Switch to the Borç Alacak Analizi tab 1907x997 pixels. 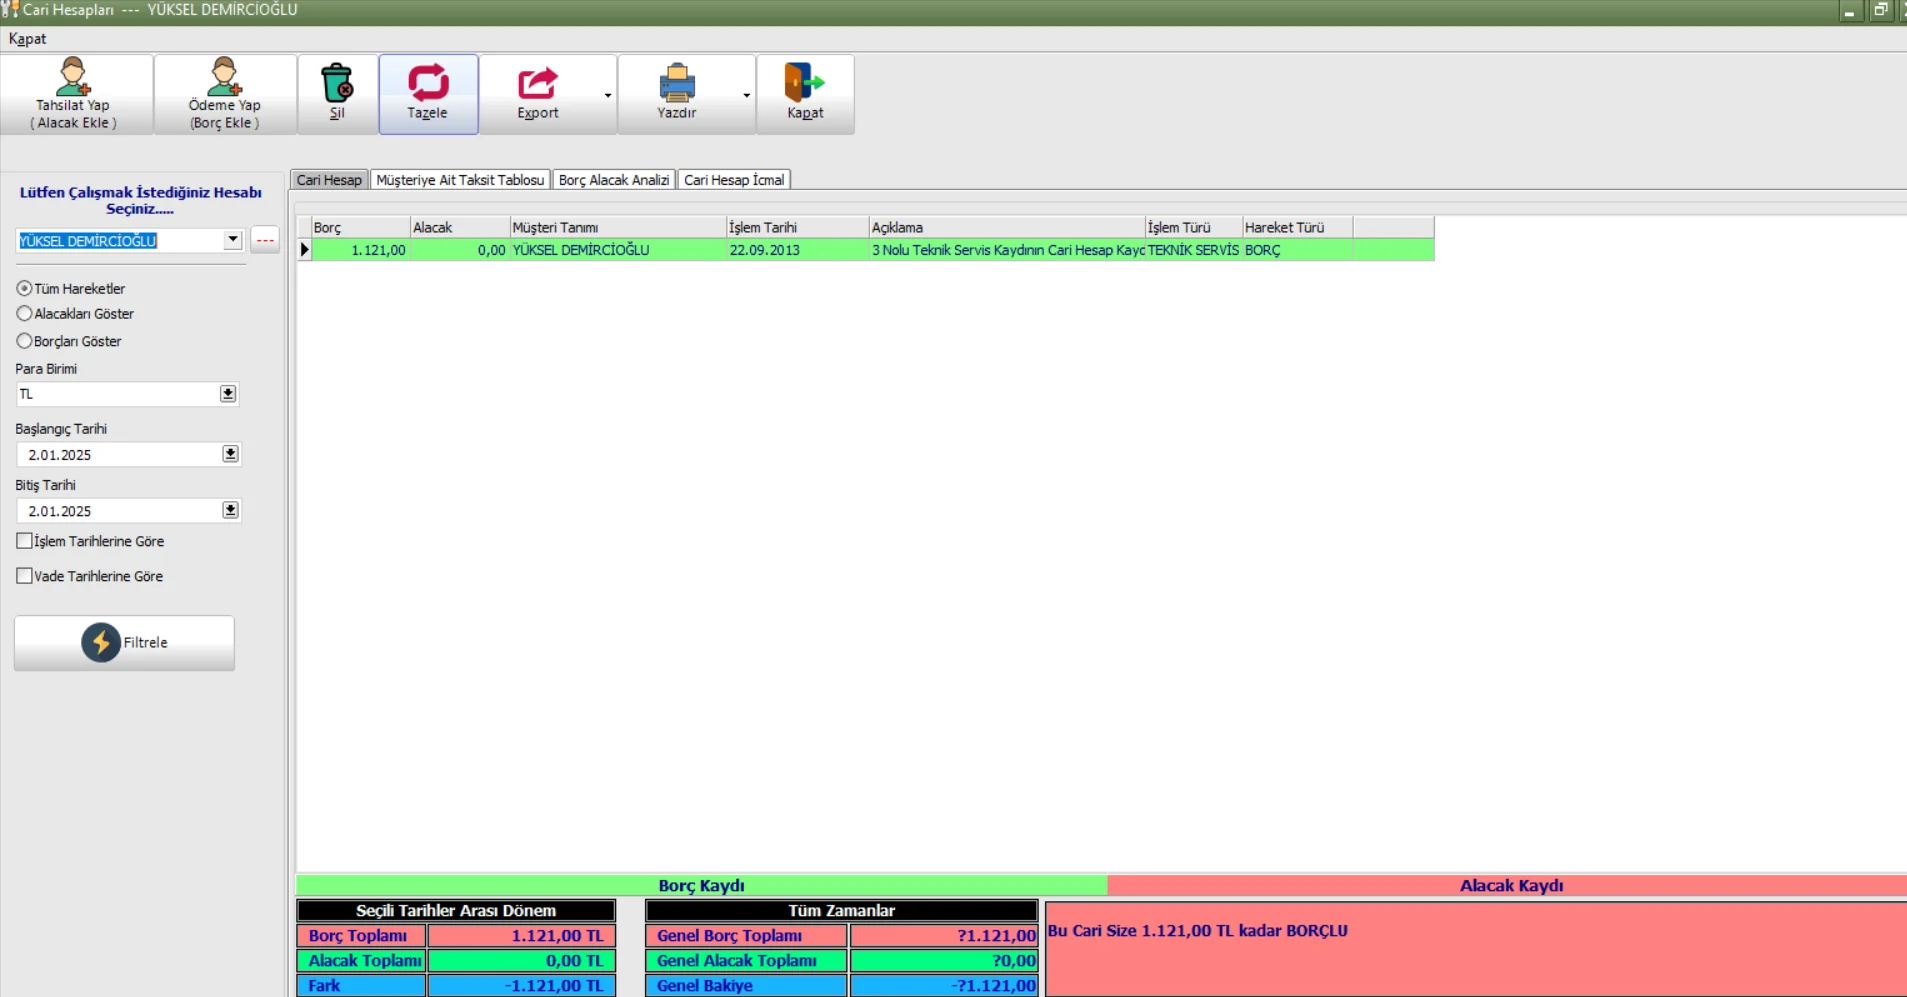click(x=614, y=180)
